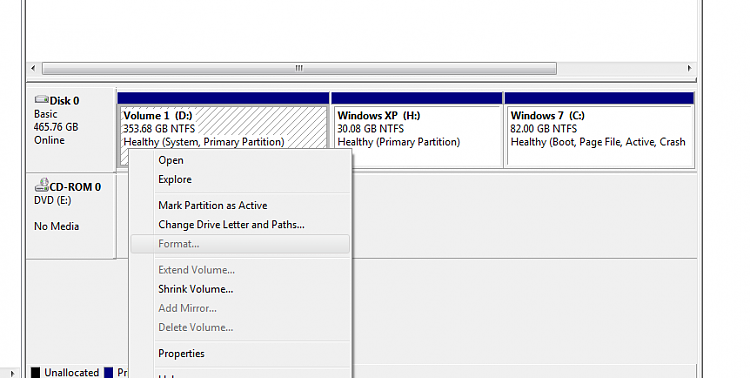Click the Unallocated legend label

[72, 372]
